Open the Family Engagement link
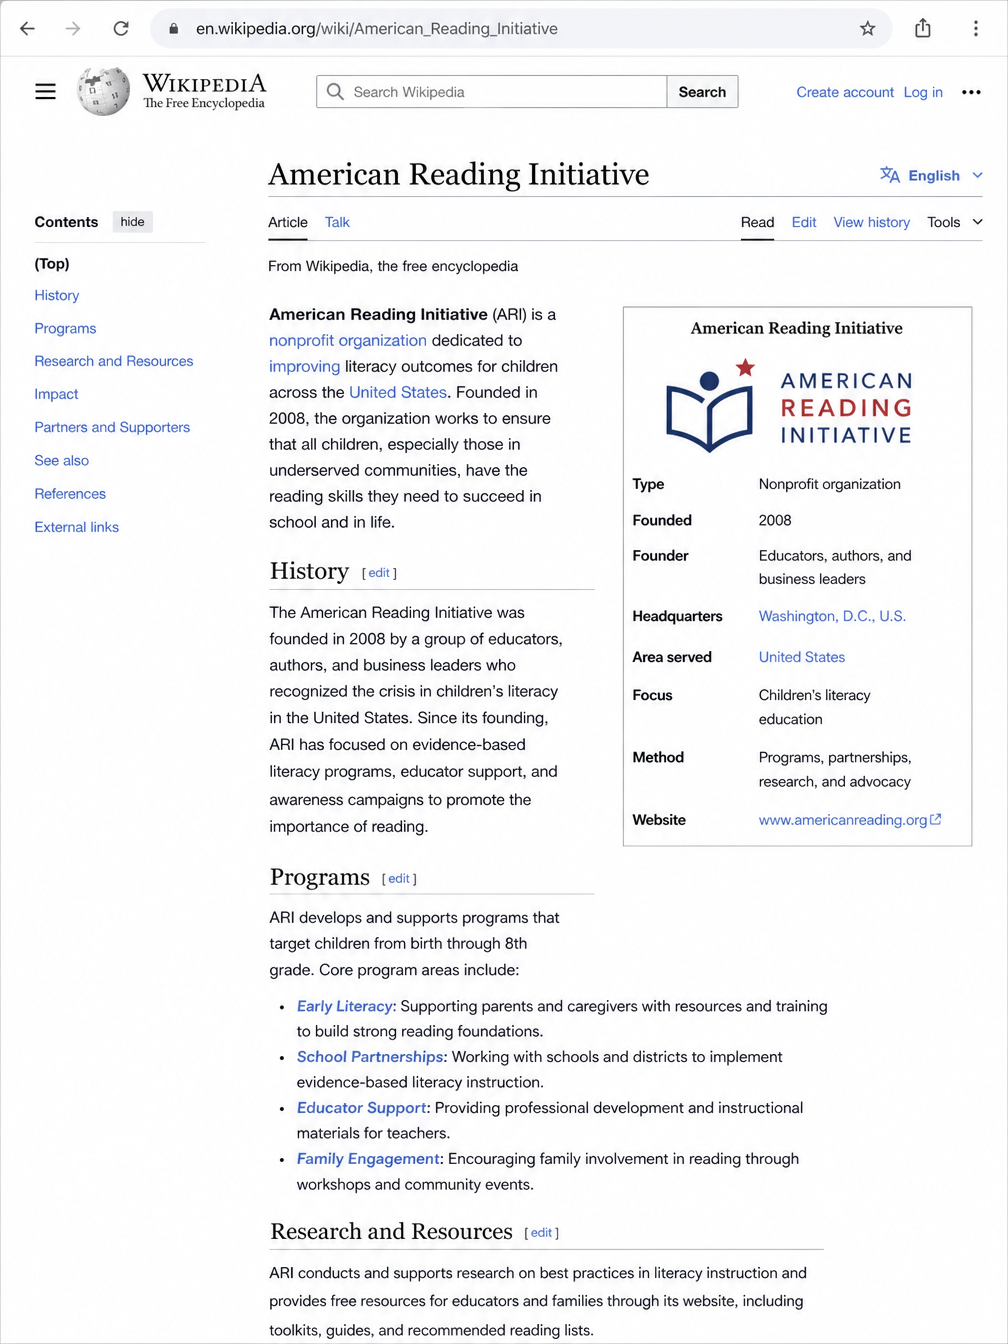Image resolution: width=1008 pixels, height=1344 pixels. point(368,1159)
